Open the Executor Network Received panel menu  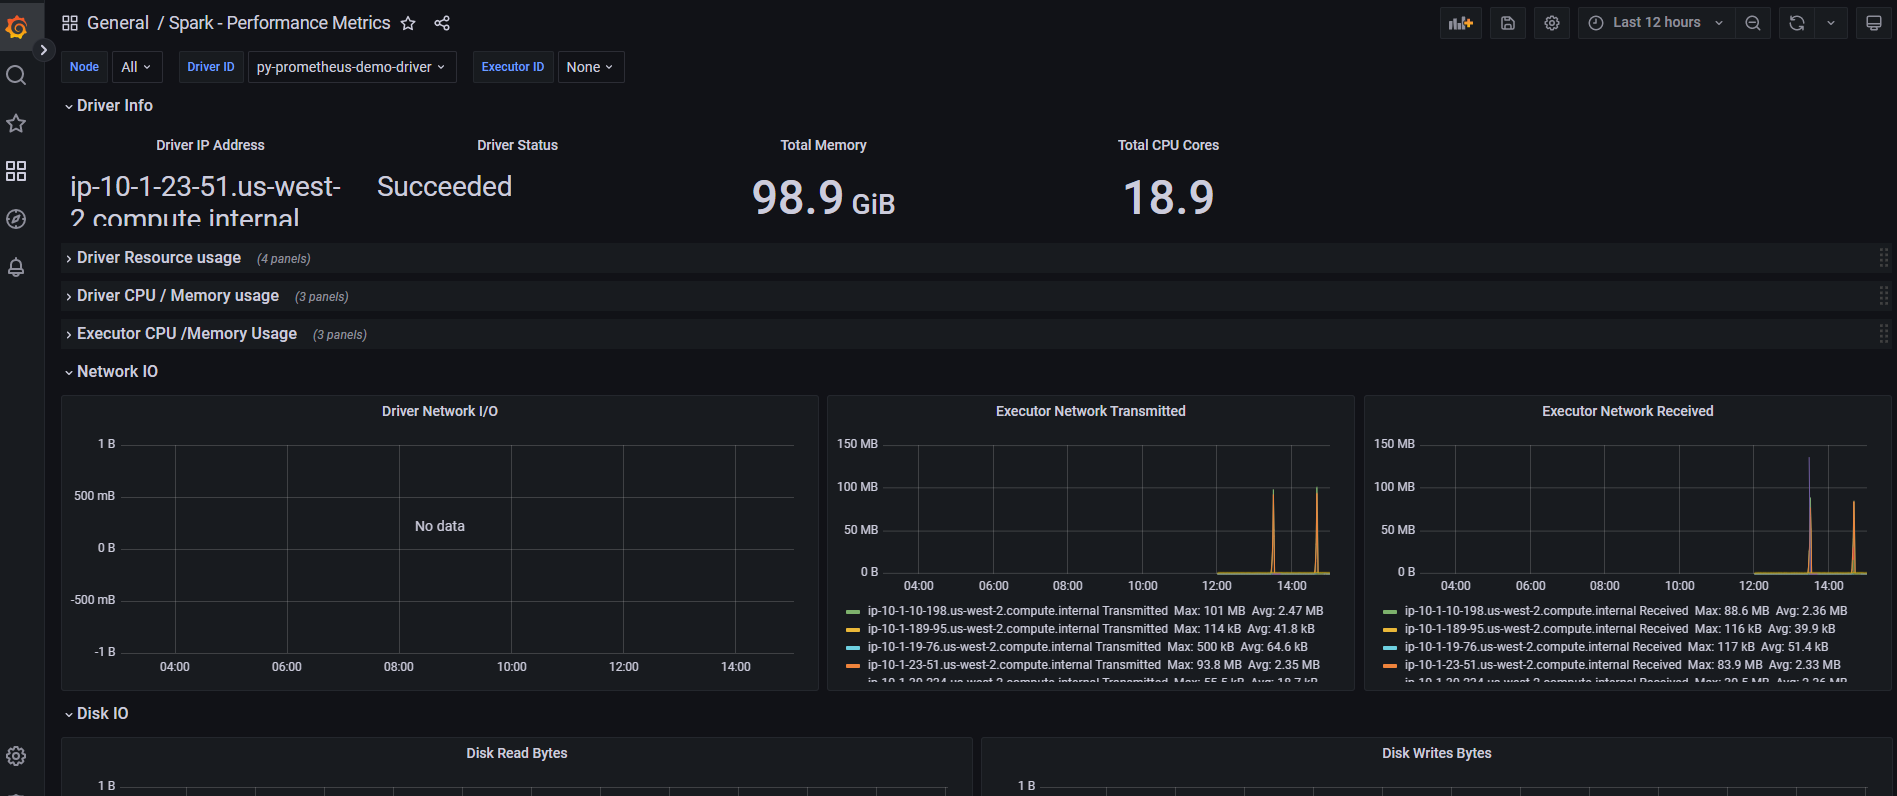(x=1628, y=411)
